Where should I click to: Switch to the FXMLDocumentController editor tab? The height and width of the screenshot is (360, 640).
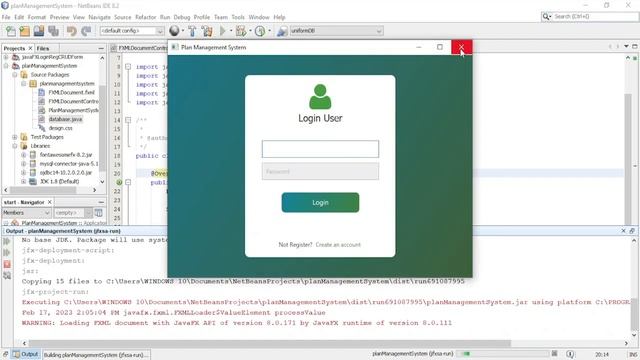tap(139, 48)
